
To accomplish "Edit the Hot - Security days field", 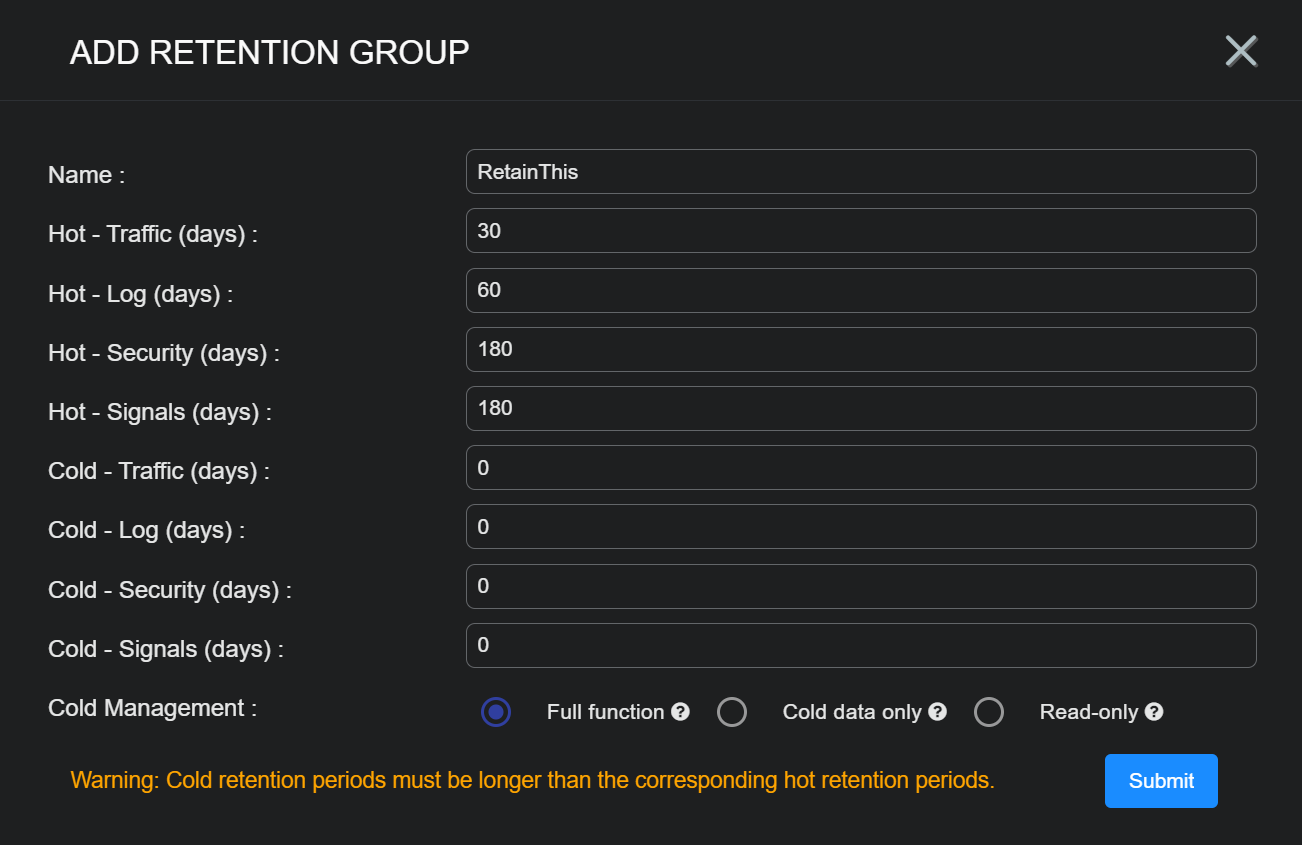I will tap(860, 349).
